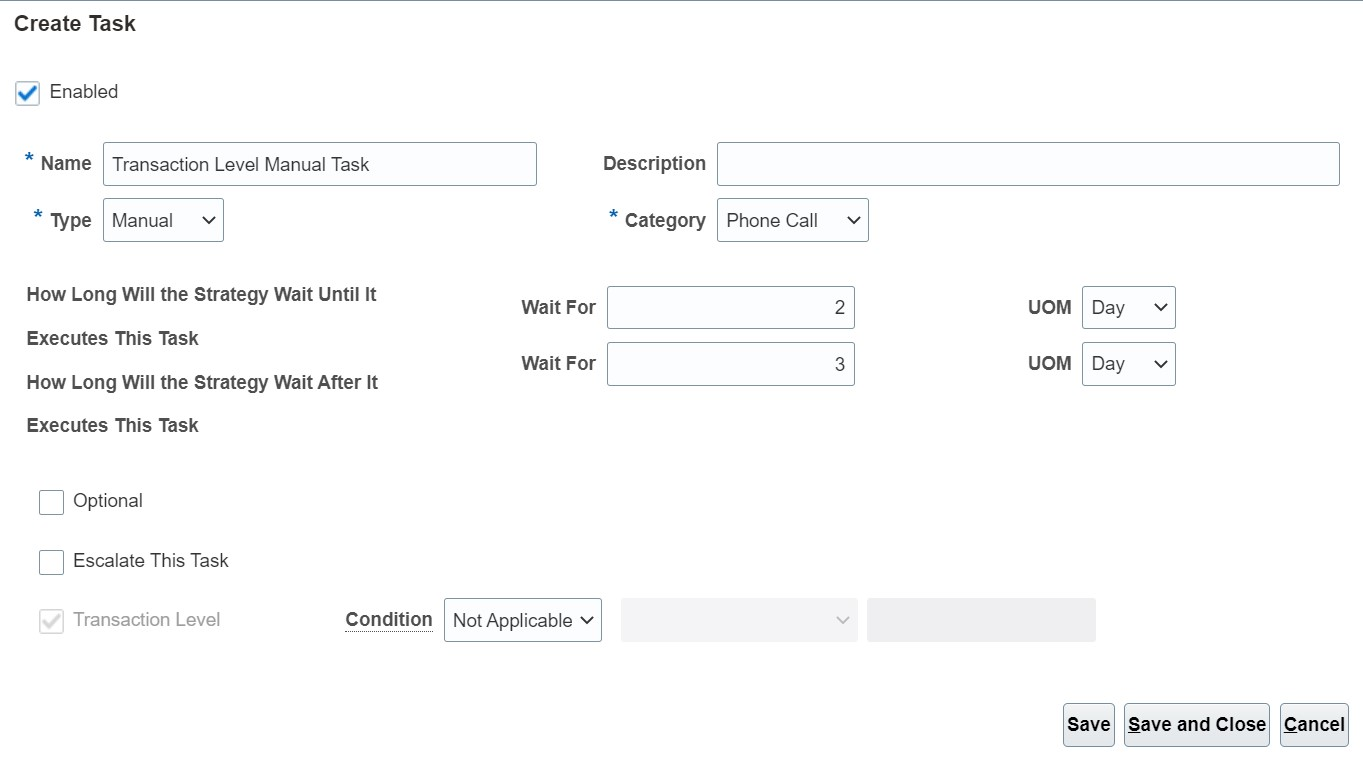
Task: Cancel the task creation
Action: click(1313, 725)
